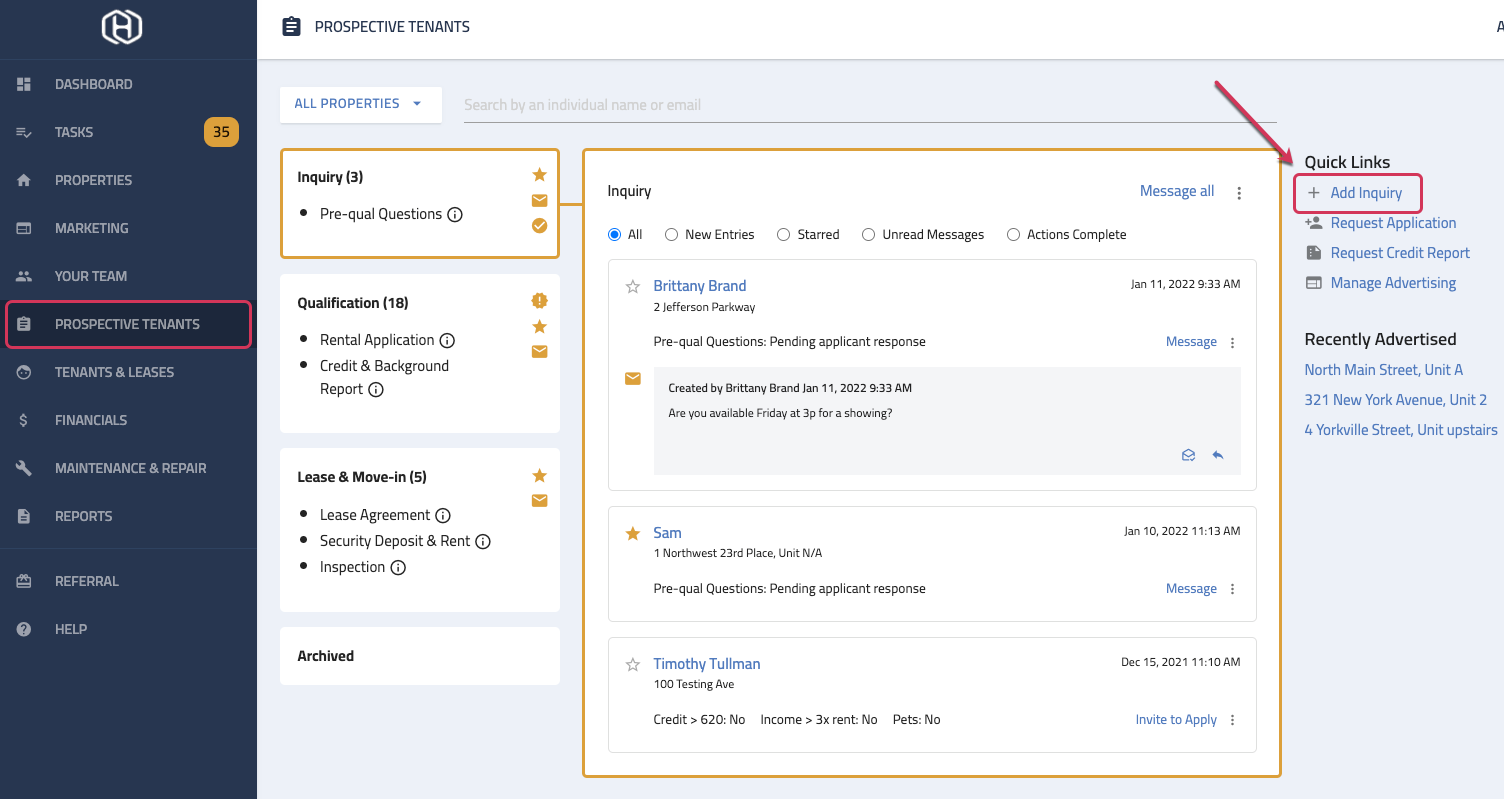Viewport: 1504px width, 799px height.
Task: Click the reply arrow on Brittany's message
Action: click(x=1218, y=455)
